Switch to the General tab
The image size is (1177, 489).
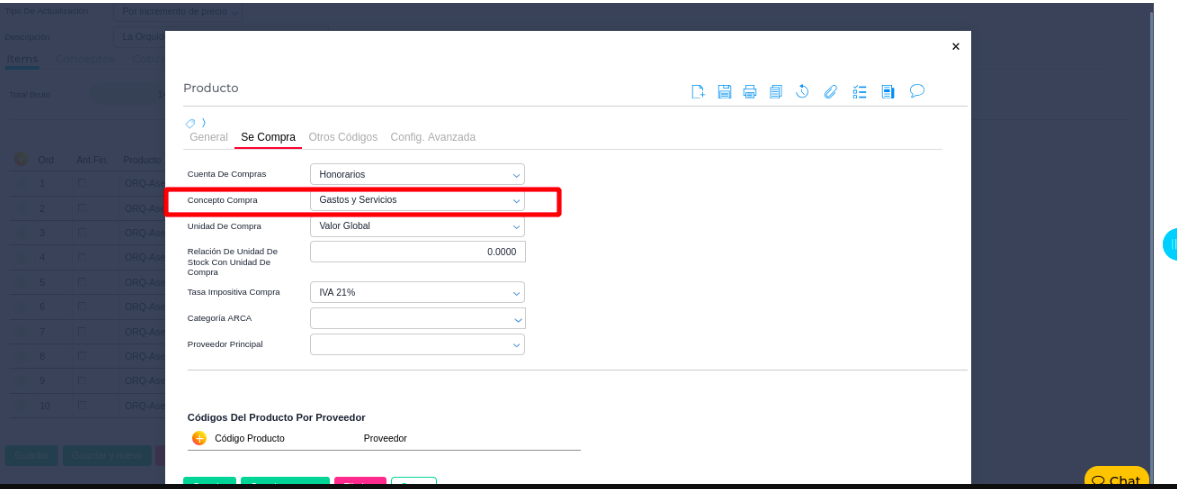[208, 137]
